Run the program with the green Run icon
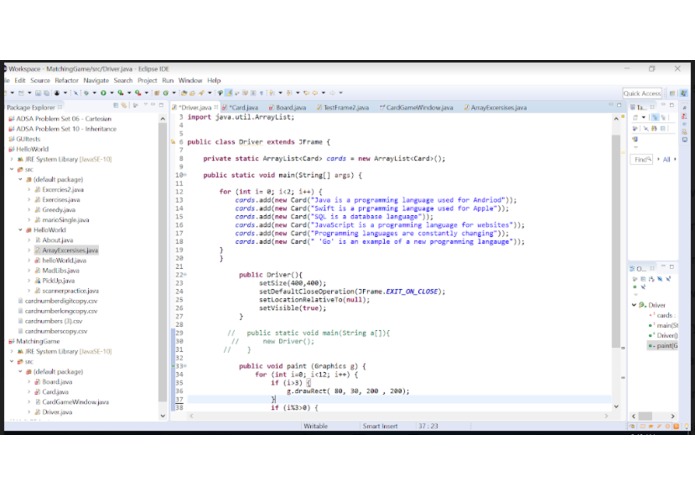Screen dimensions: 695x494 point(103,93)
